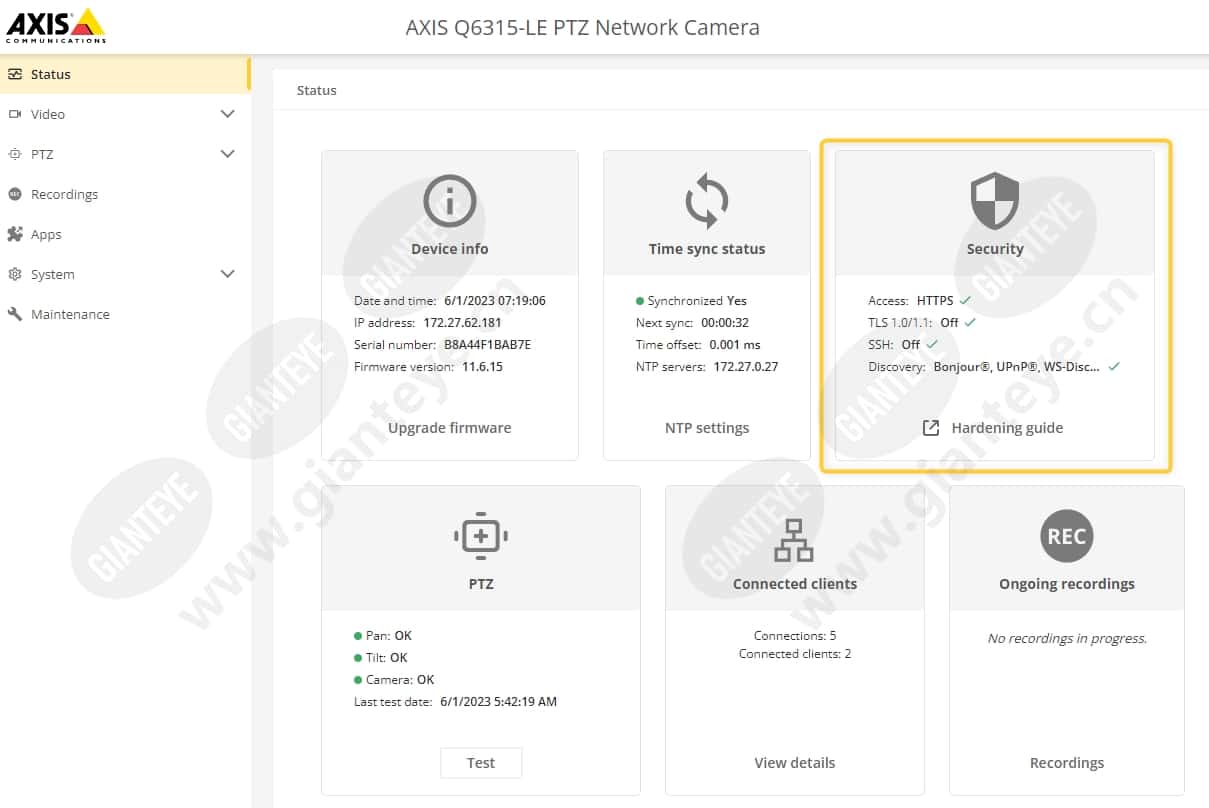Screen dimensions: 1209x808
Task: Click the Apps puzzle piece icon
Action: pos(14,234)
